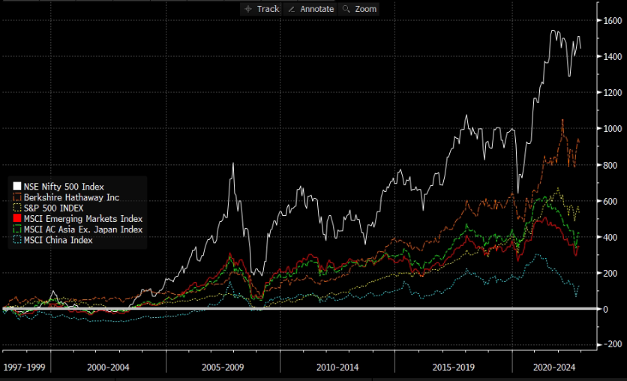Viewport: 627px width, 381px height.
Task: Select the Zoom tool label
Action: tap(366, 9)
